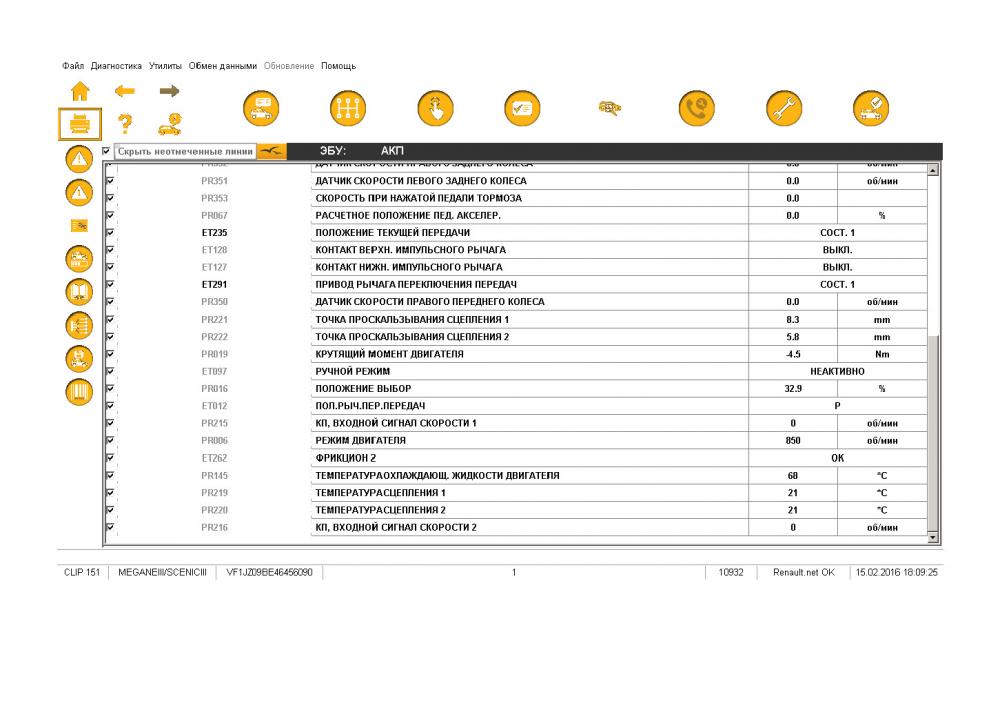The width and height of the screenshot is (1000, 708).
Task: Select 'ТЕМПЕРАТУРАСЦЕПЛЕНИЯ 1' row text
Action: click(x=380, y=492)
